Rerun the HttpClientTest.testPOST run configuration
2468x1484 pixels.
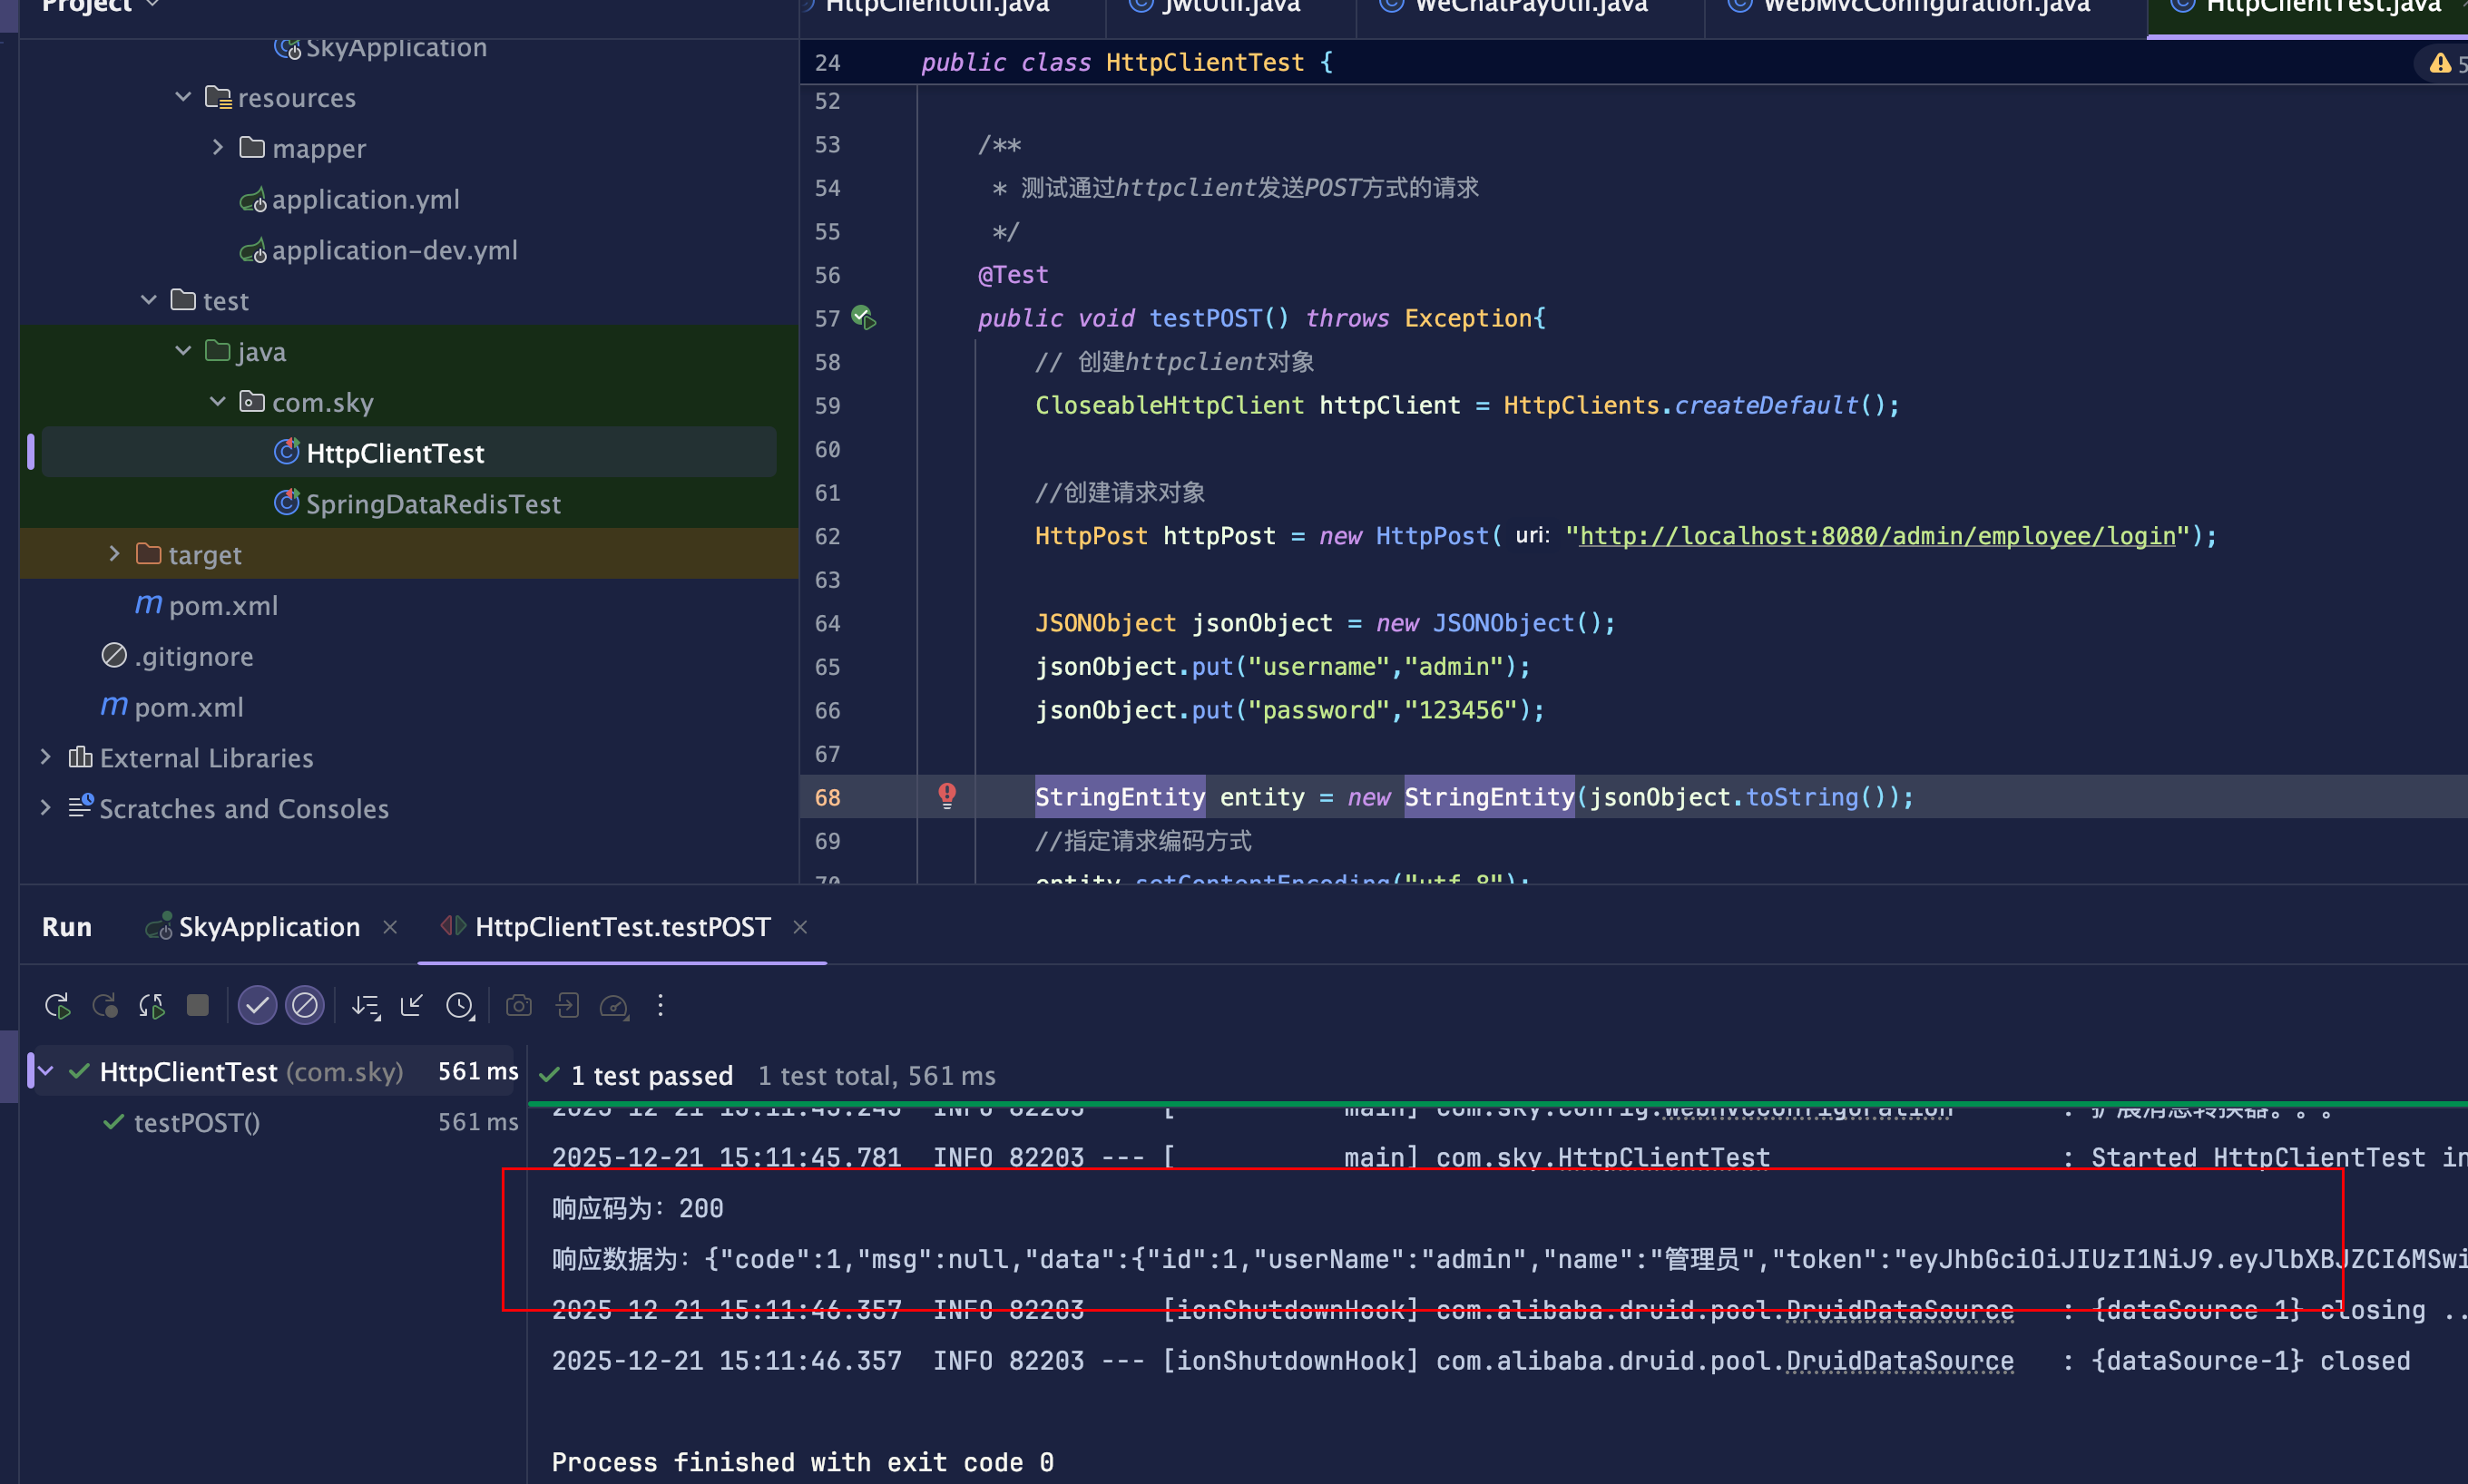click(x=57, y=1005)
